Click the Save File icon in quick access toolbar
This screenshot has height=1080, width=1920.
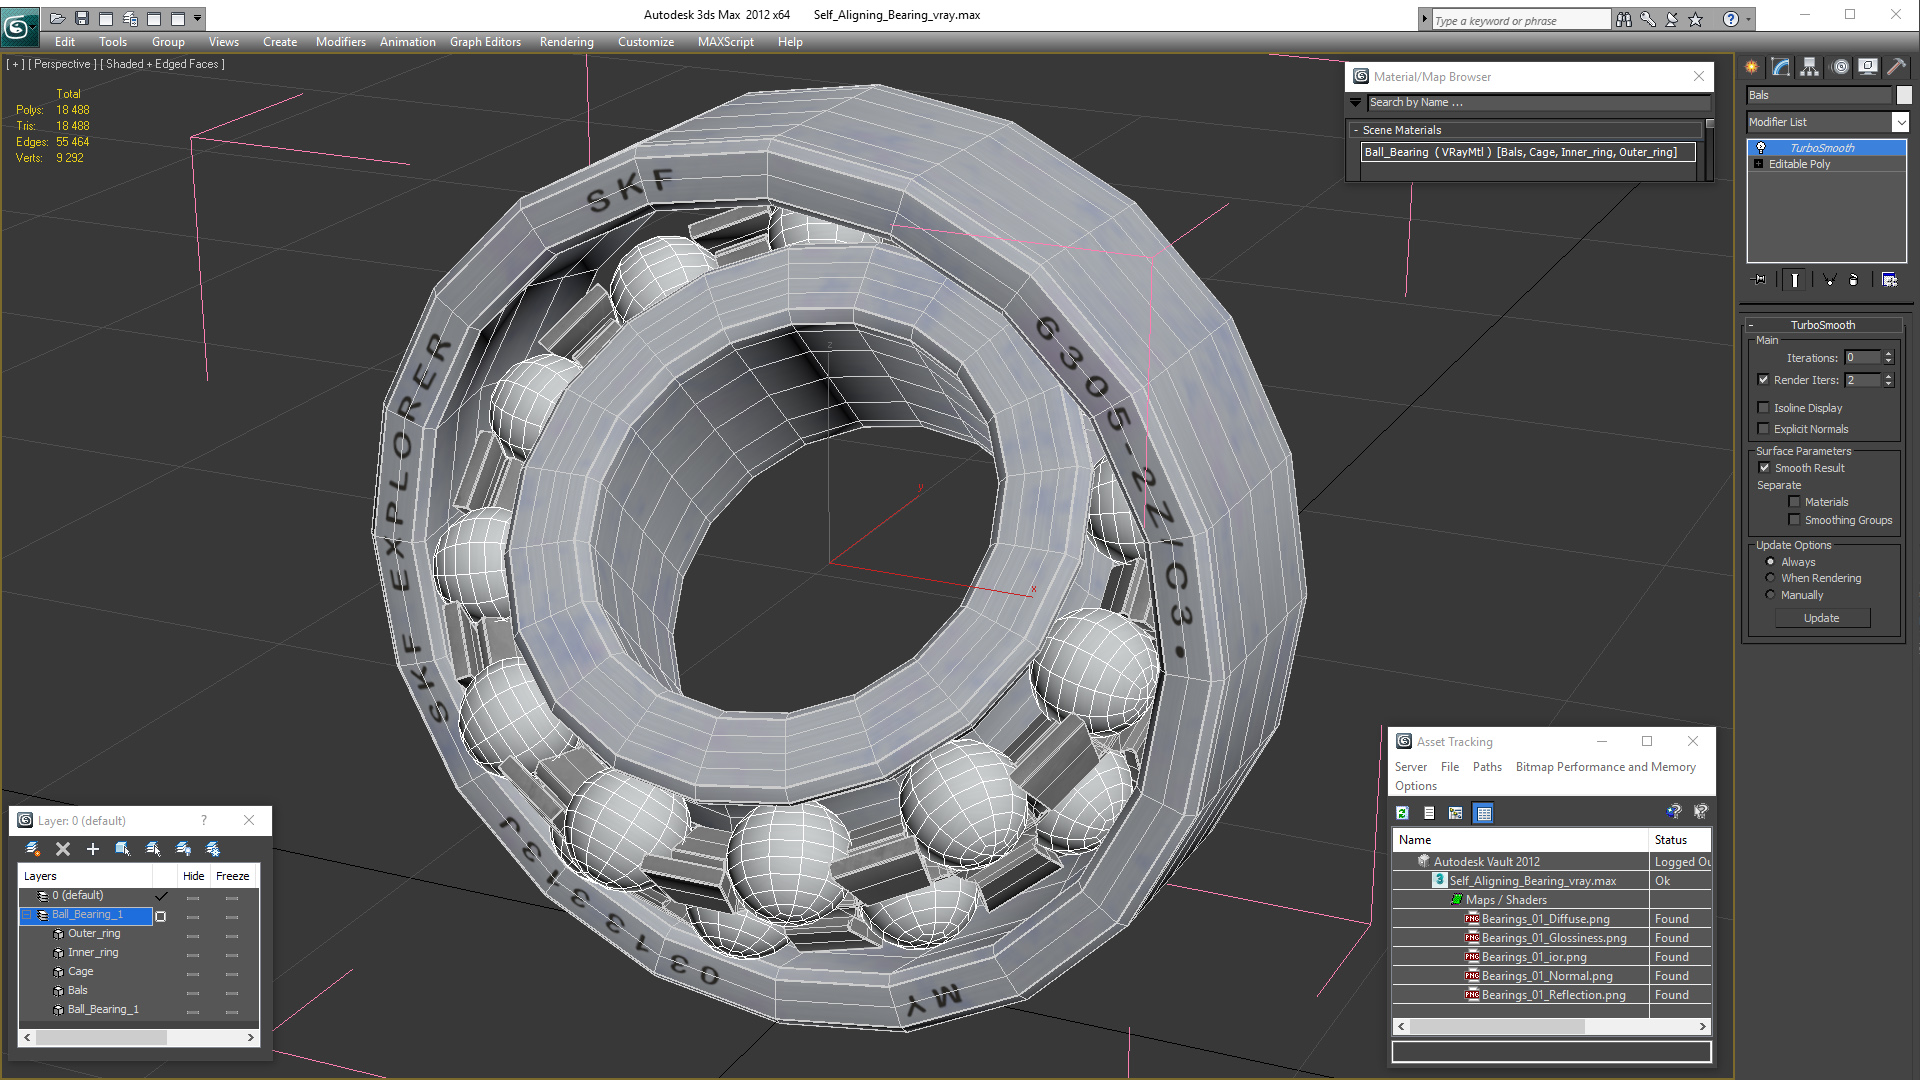tap(82, 18)
